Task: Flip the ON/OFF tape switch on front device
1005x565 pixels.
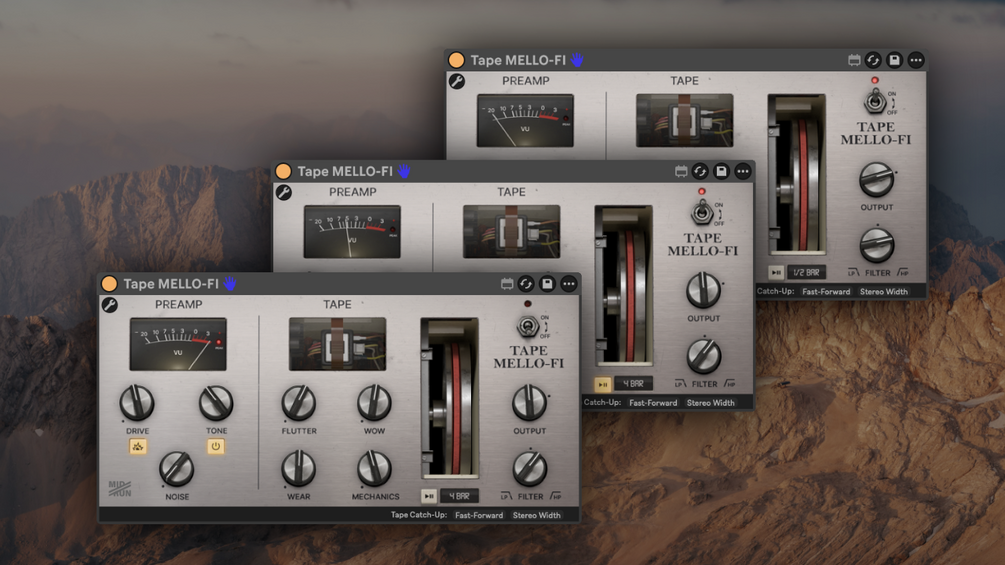Action: (x=528, y=327)
